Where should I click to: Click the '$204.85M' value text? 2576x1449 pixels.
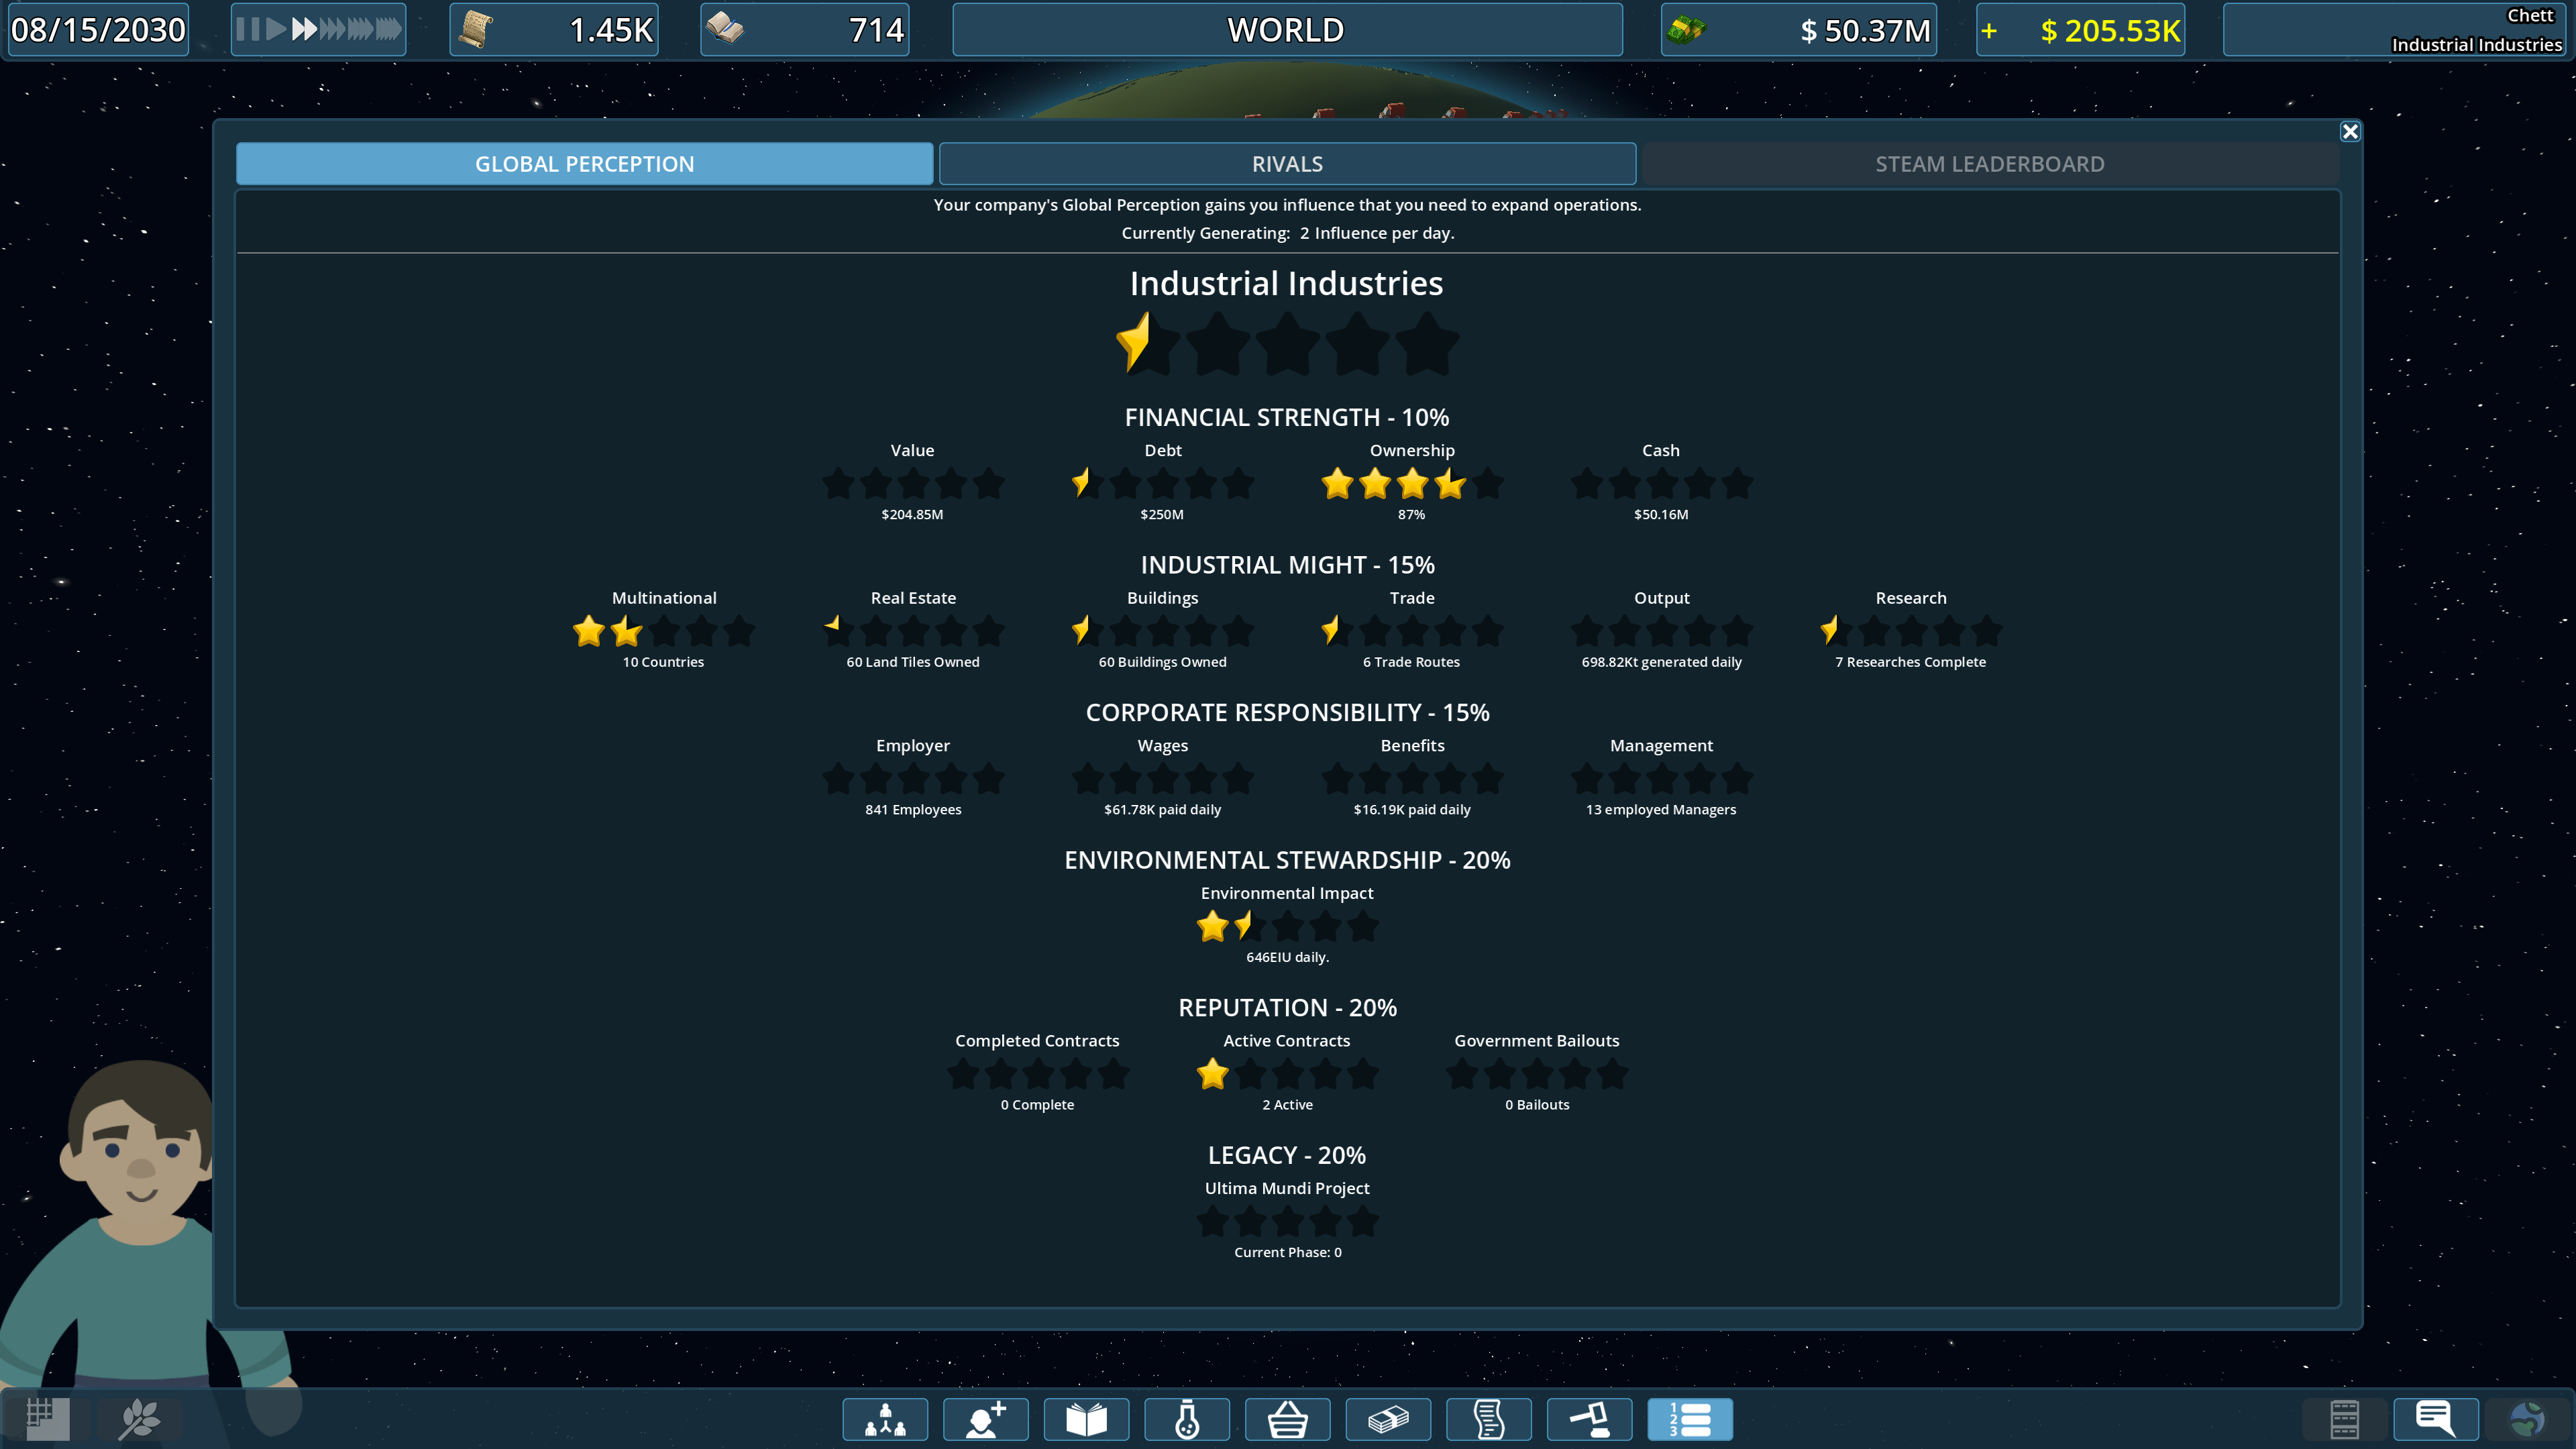(912, 515)
